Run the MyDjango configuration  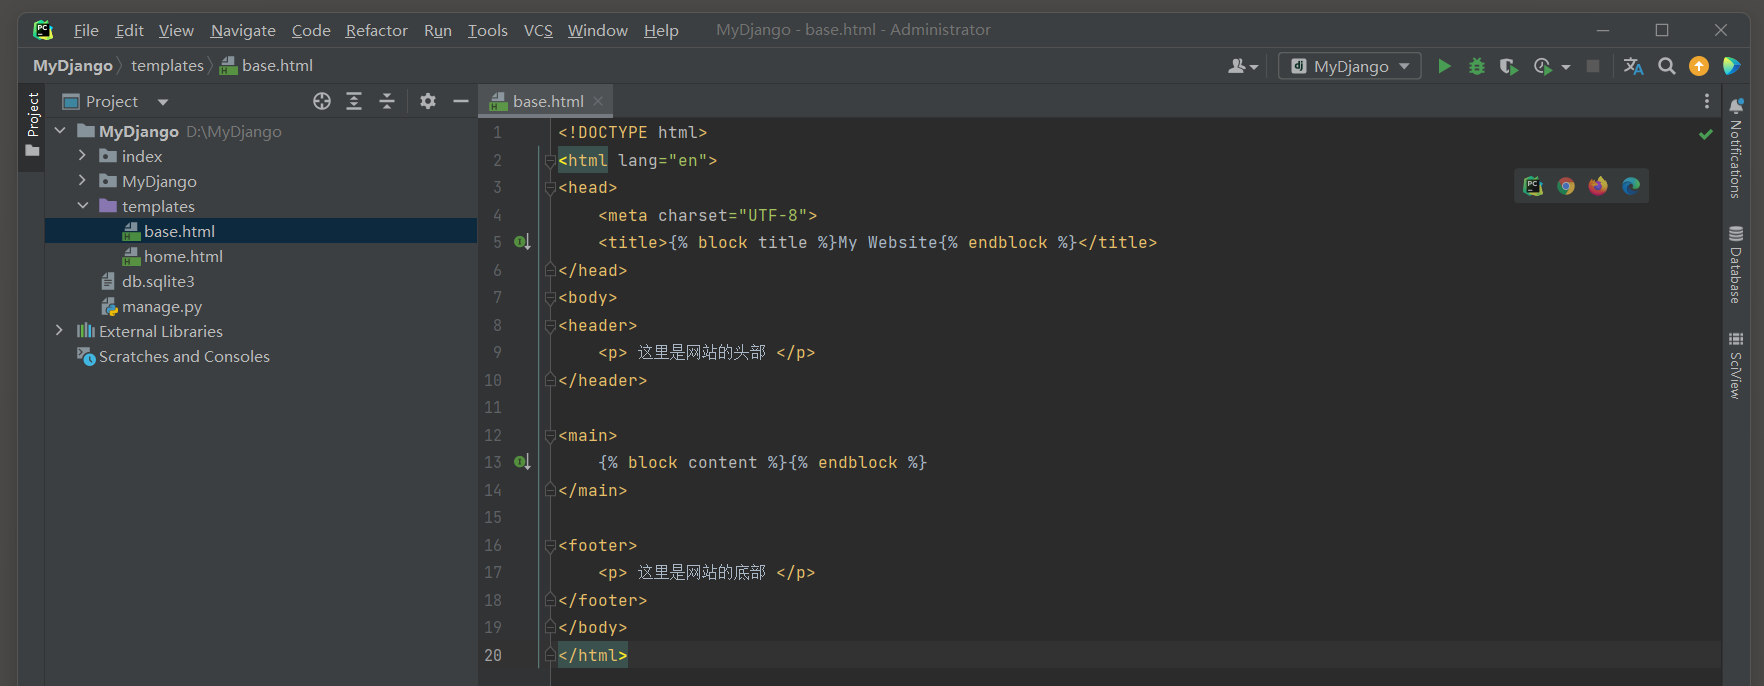coord(1444,66)
